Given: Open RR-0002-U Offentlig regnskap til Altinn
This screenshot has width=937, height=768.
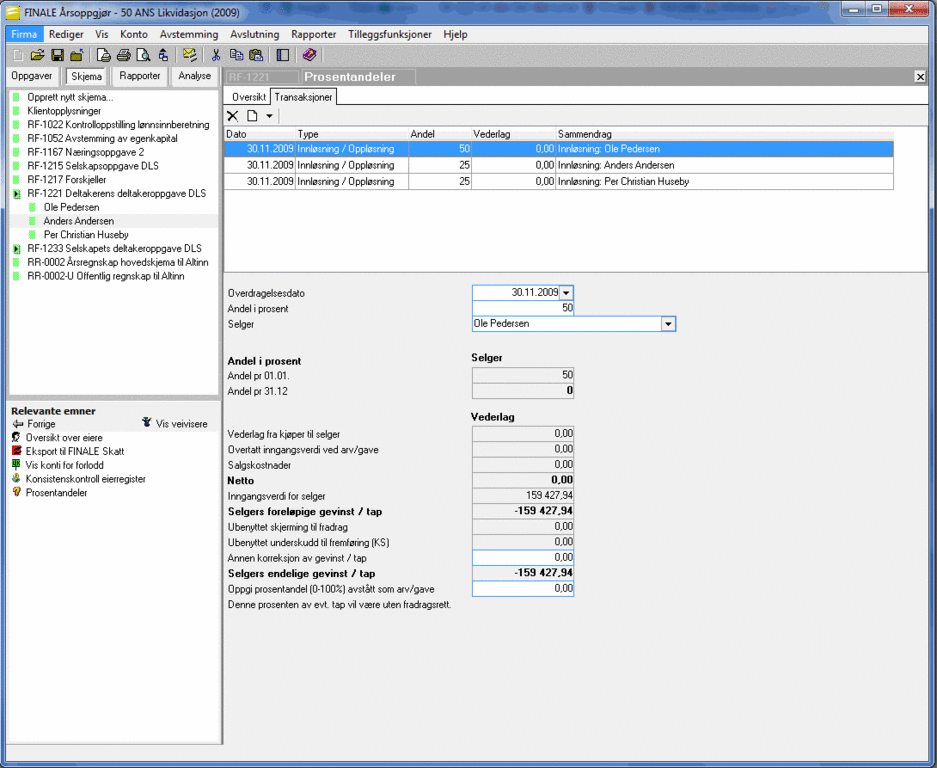Looking at the screenshot, I should click(x=106, y=276).
